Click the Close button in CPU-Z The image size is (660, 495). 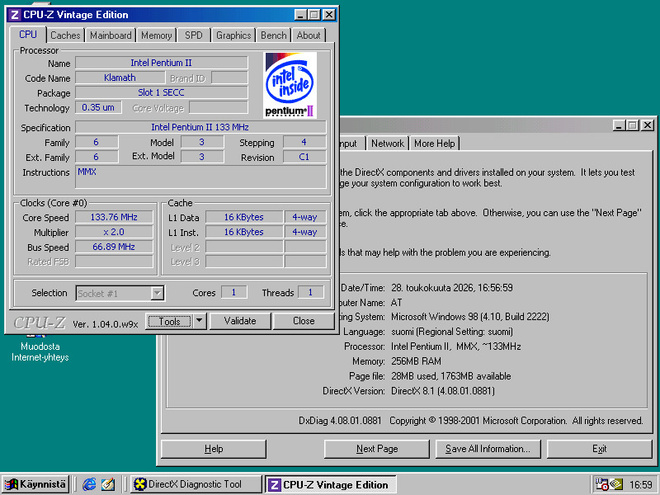pos(303,321)
